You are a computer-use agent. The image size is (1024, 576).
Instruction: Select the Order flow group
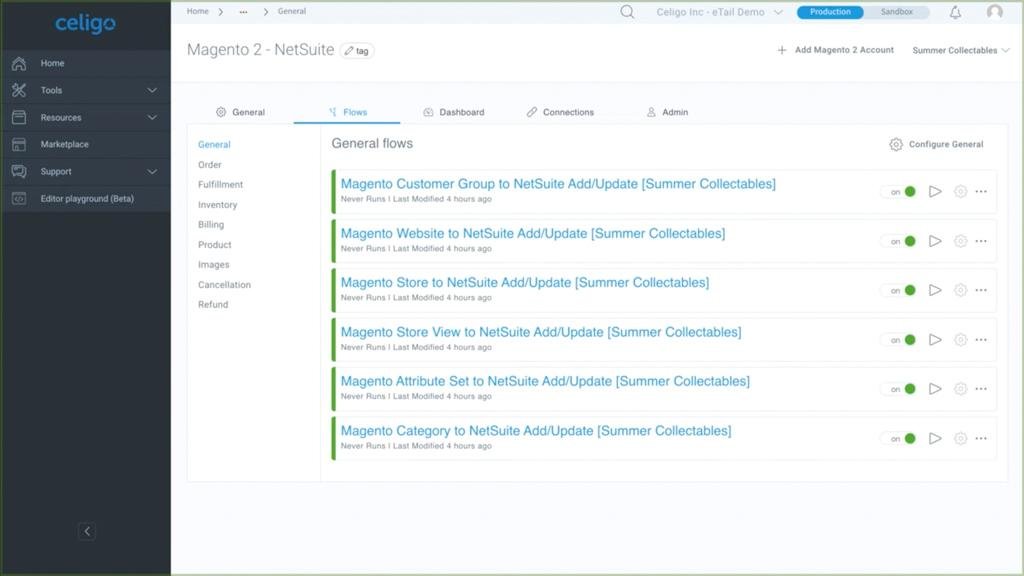point(210,165)
